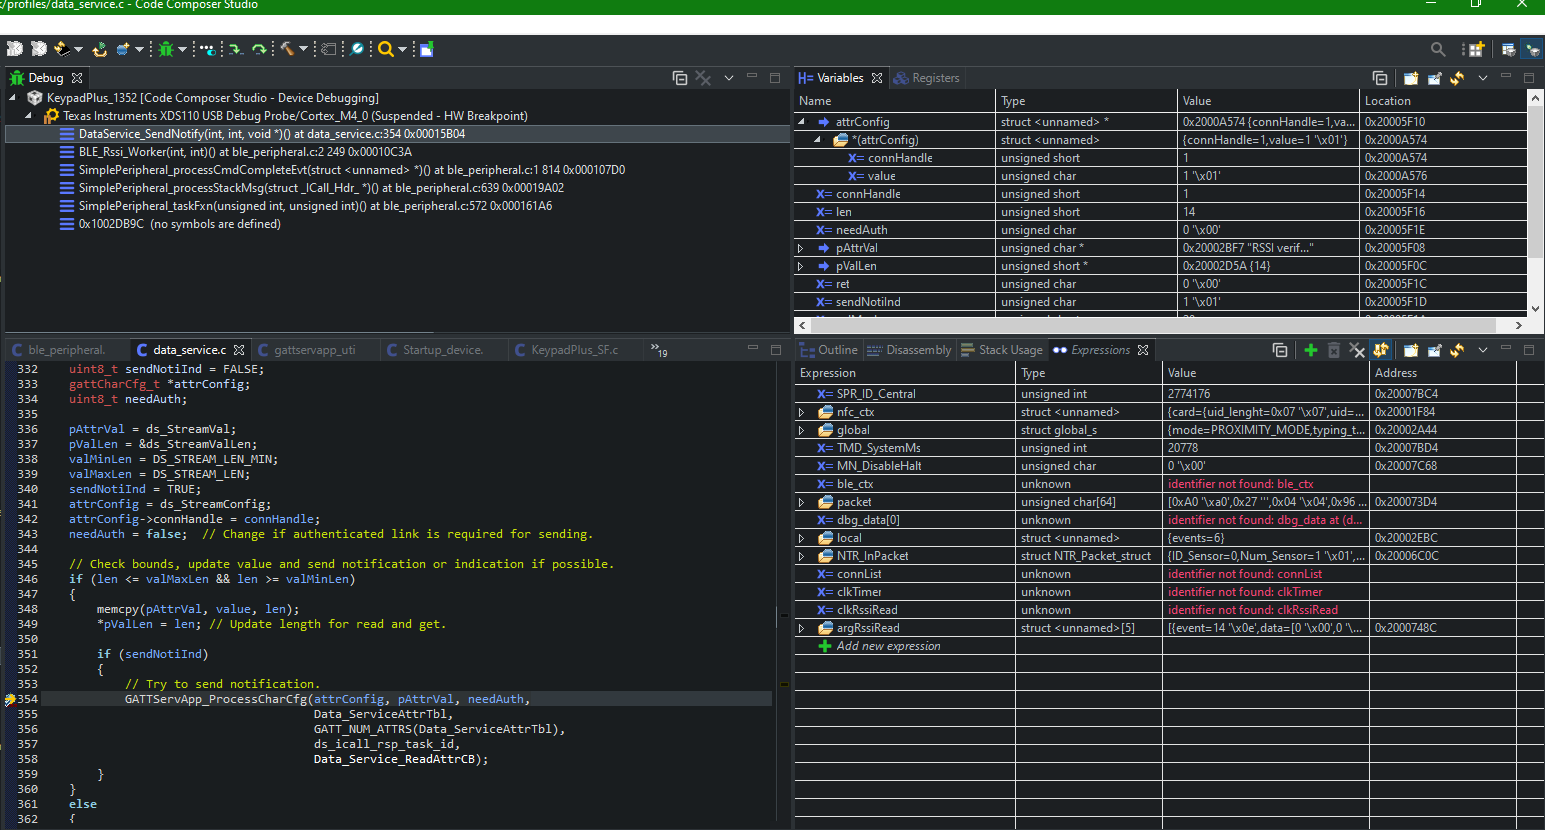Click Add new expression entry
The height and width of the screenshot is (830, 1545).
click(888, 646)
